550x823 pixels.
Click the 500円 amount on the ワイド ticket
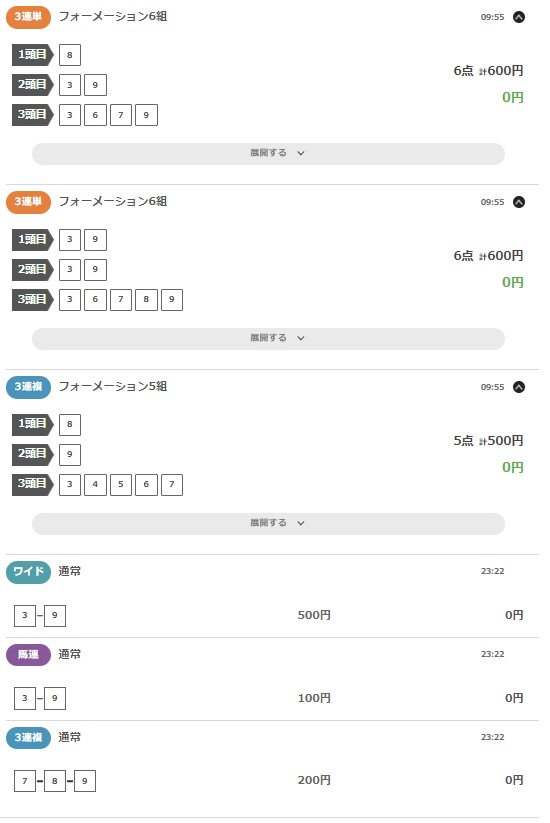click(314, 615)
